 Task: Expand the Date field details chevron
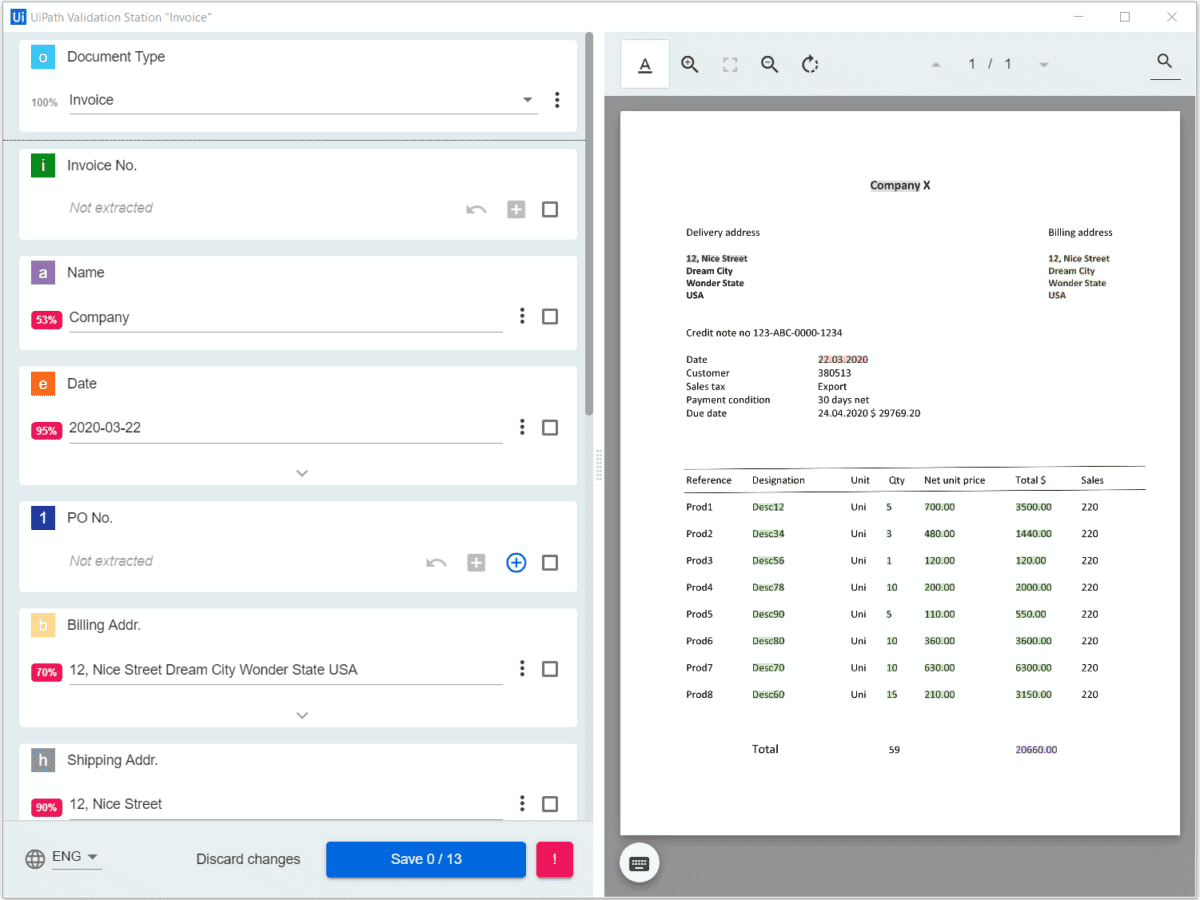point(300,472)
